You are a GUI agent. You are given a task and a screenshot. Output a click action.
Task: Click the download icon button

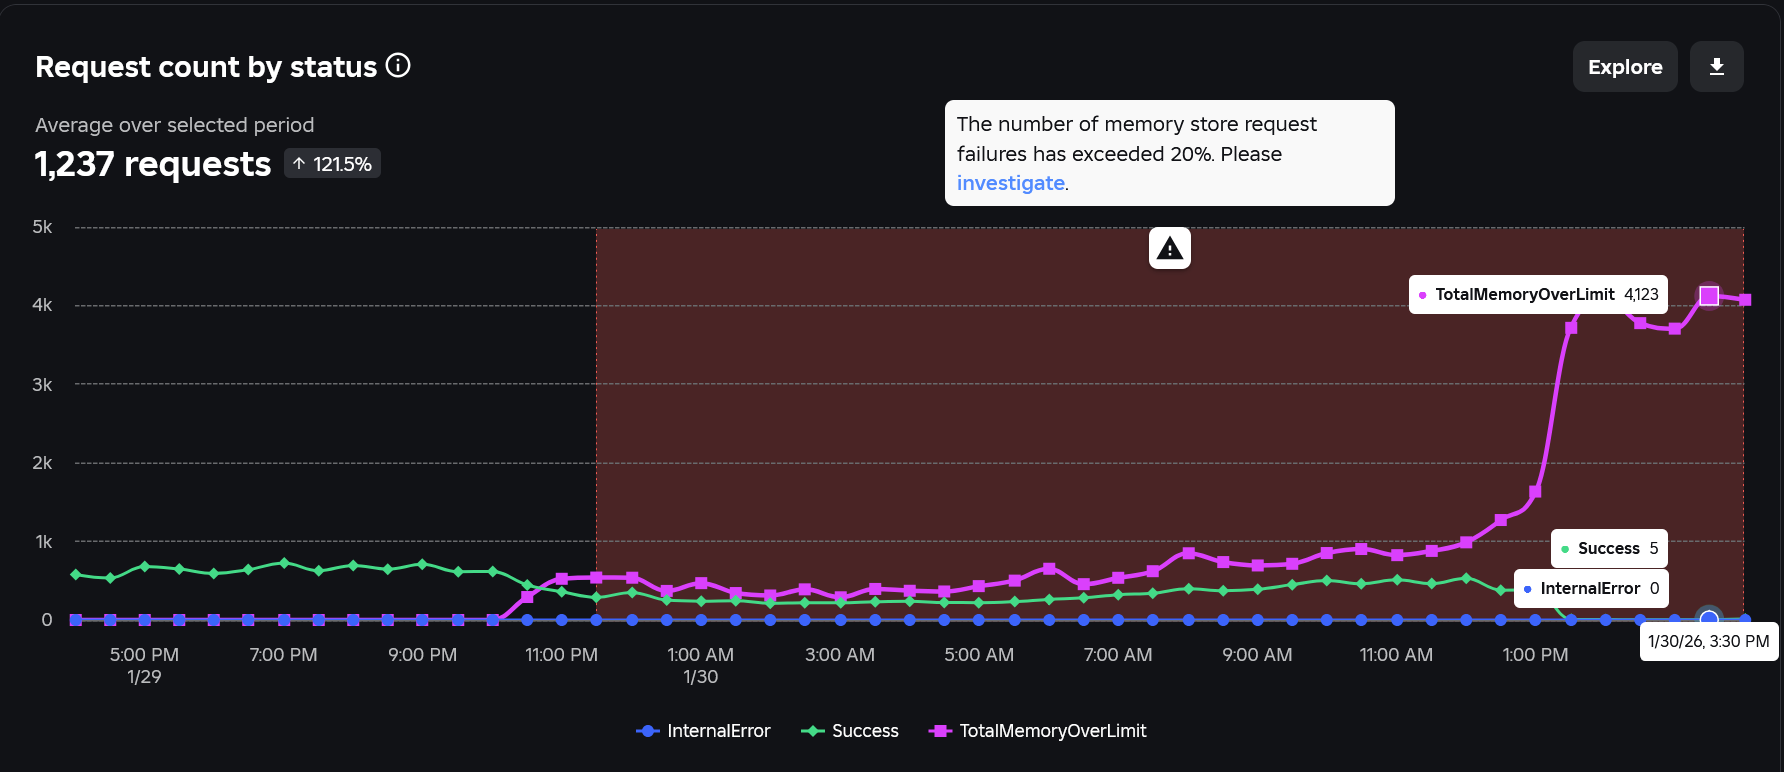coord(1716,67)
